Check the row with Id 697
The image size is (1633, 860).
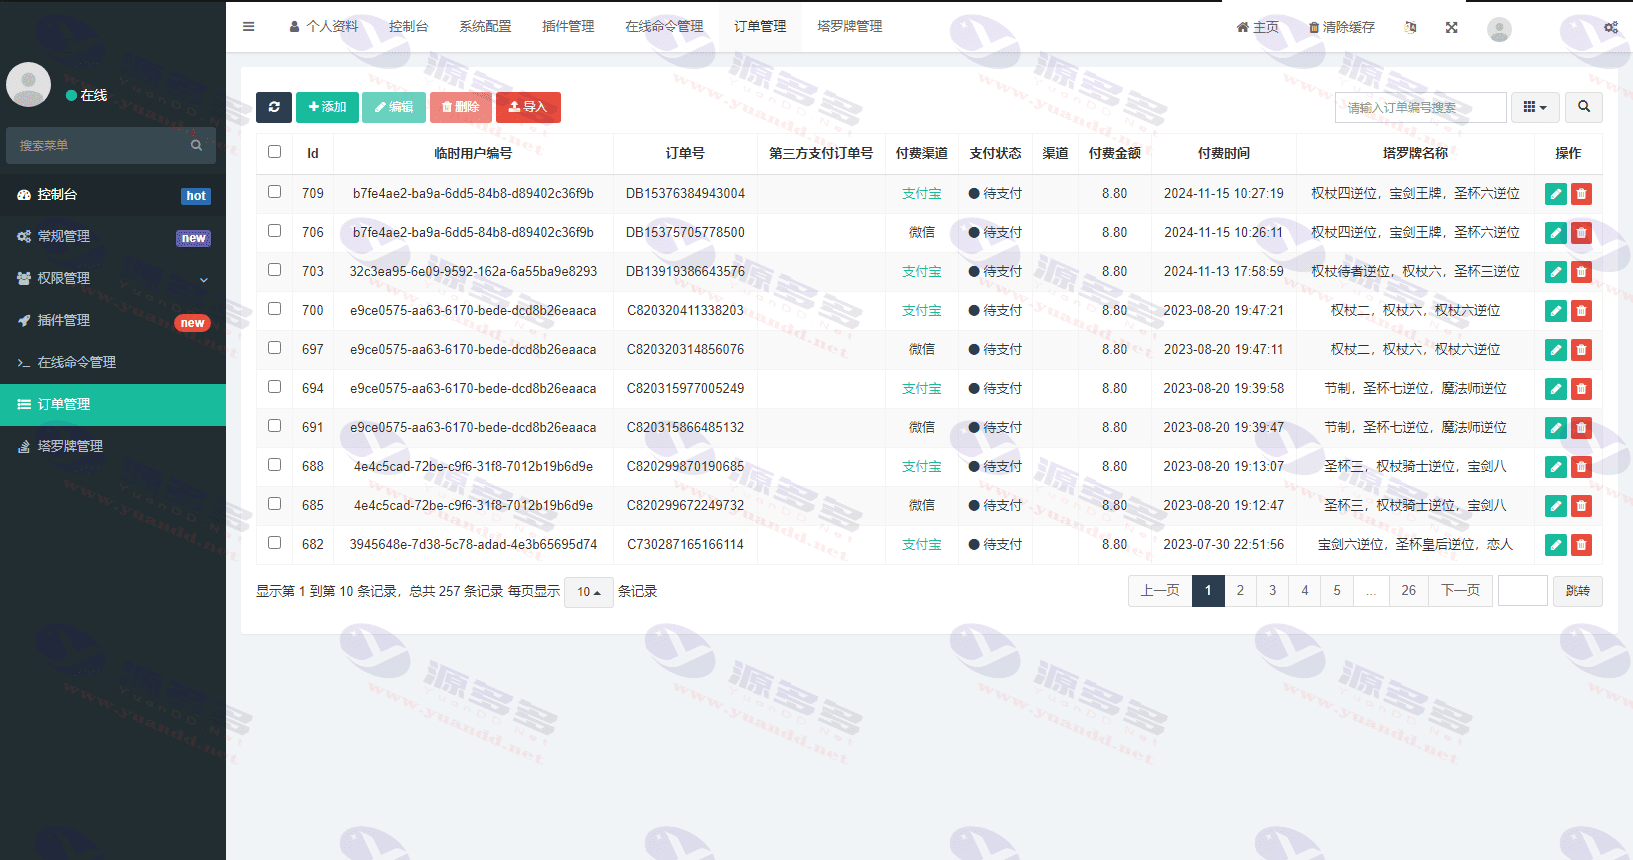tap(274, 348)
